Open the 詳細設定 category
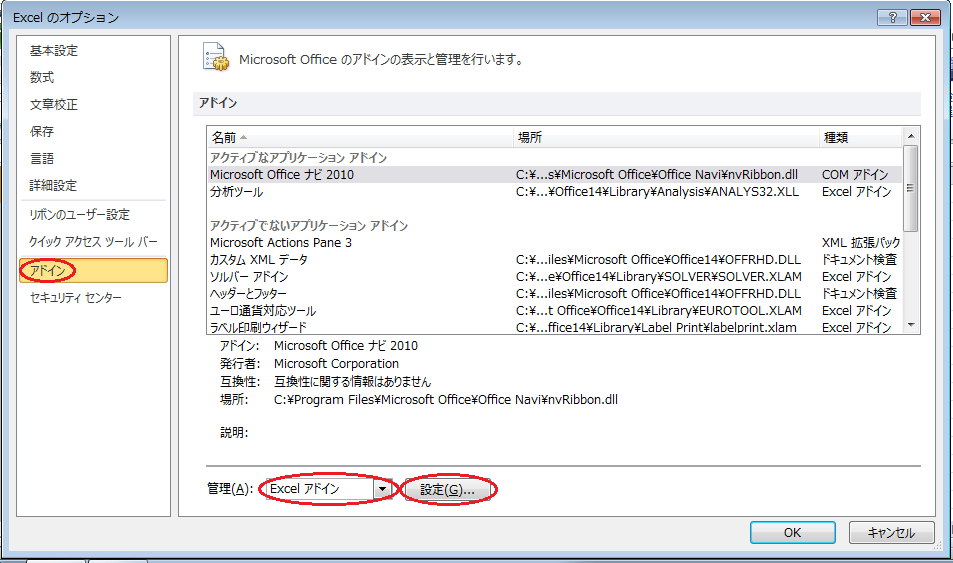 (53, 185)
